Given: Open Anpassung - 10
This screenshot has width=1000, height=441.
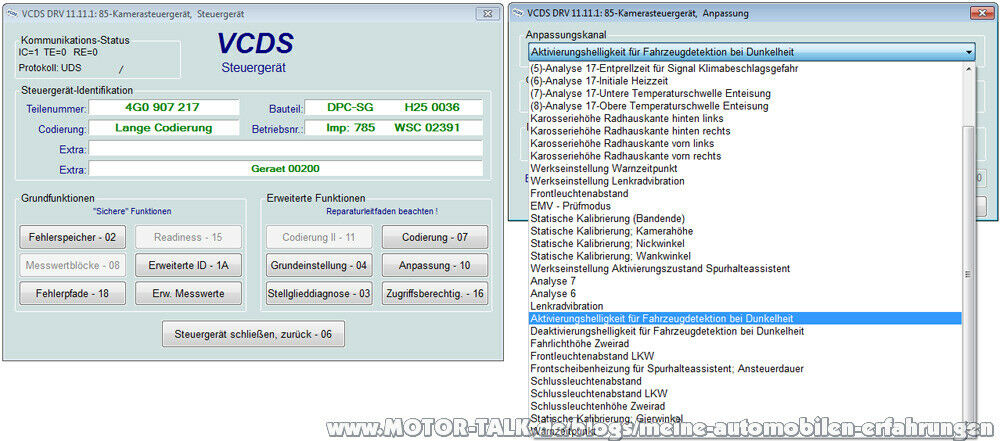Looking at the screenshot, I should pos(434,266).
